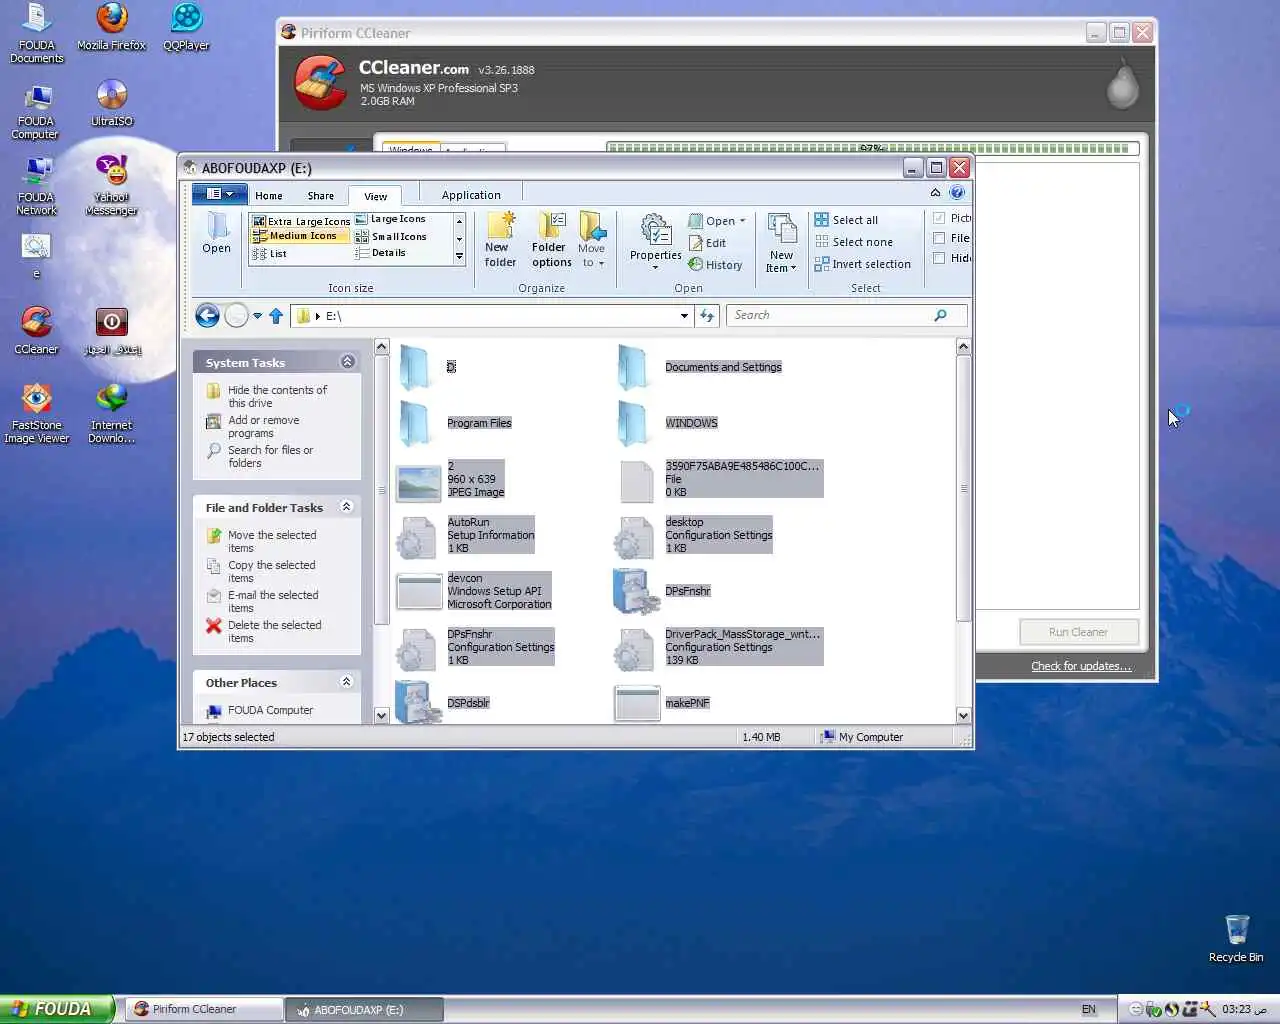The image size is (1280, 1024).
Task: Click Move the selected items
Action: click(x=271, y=542)
